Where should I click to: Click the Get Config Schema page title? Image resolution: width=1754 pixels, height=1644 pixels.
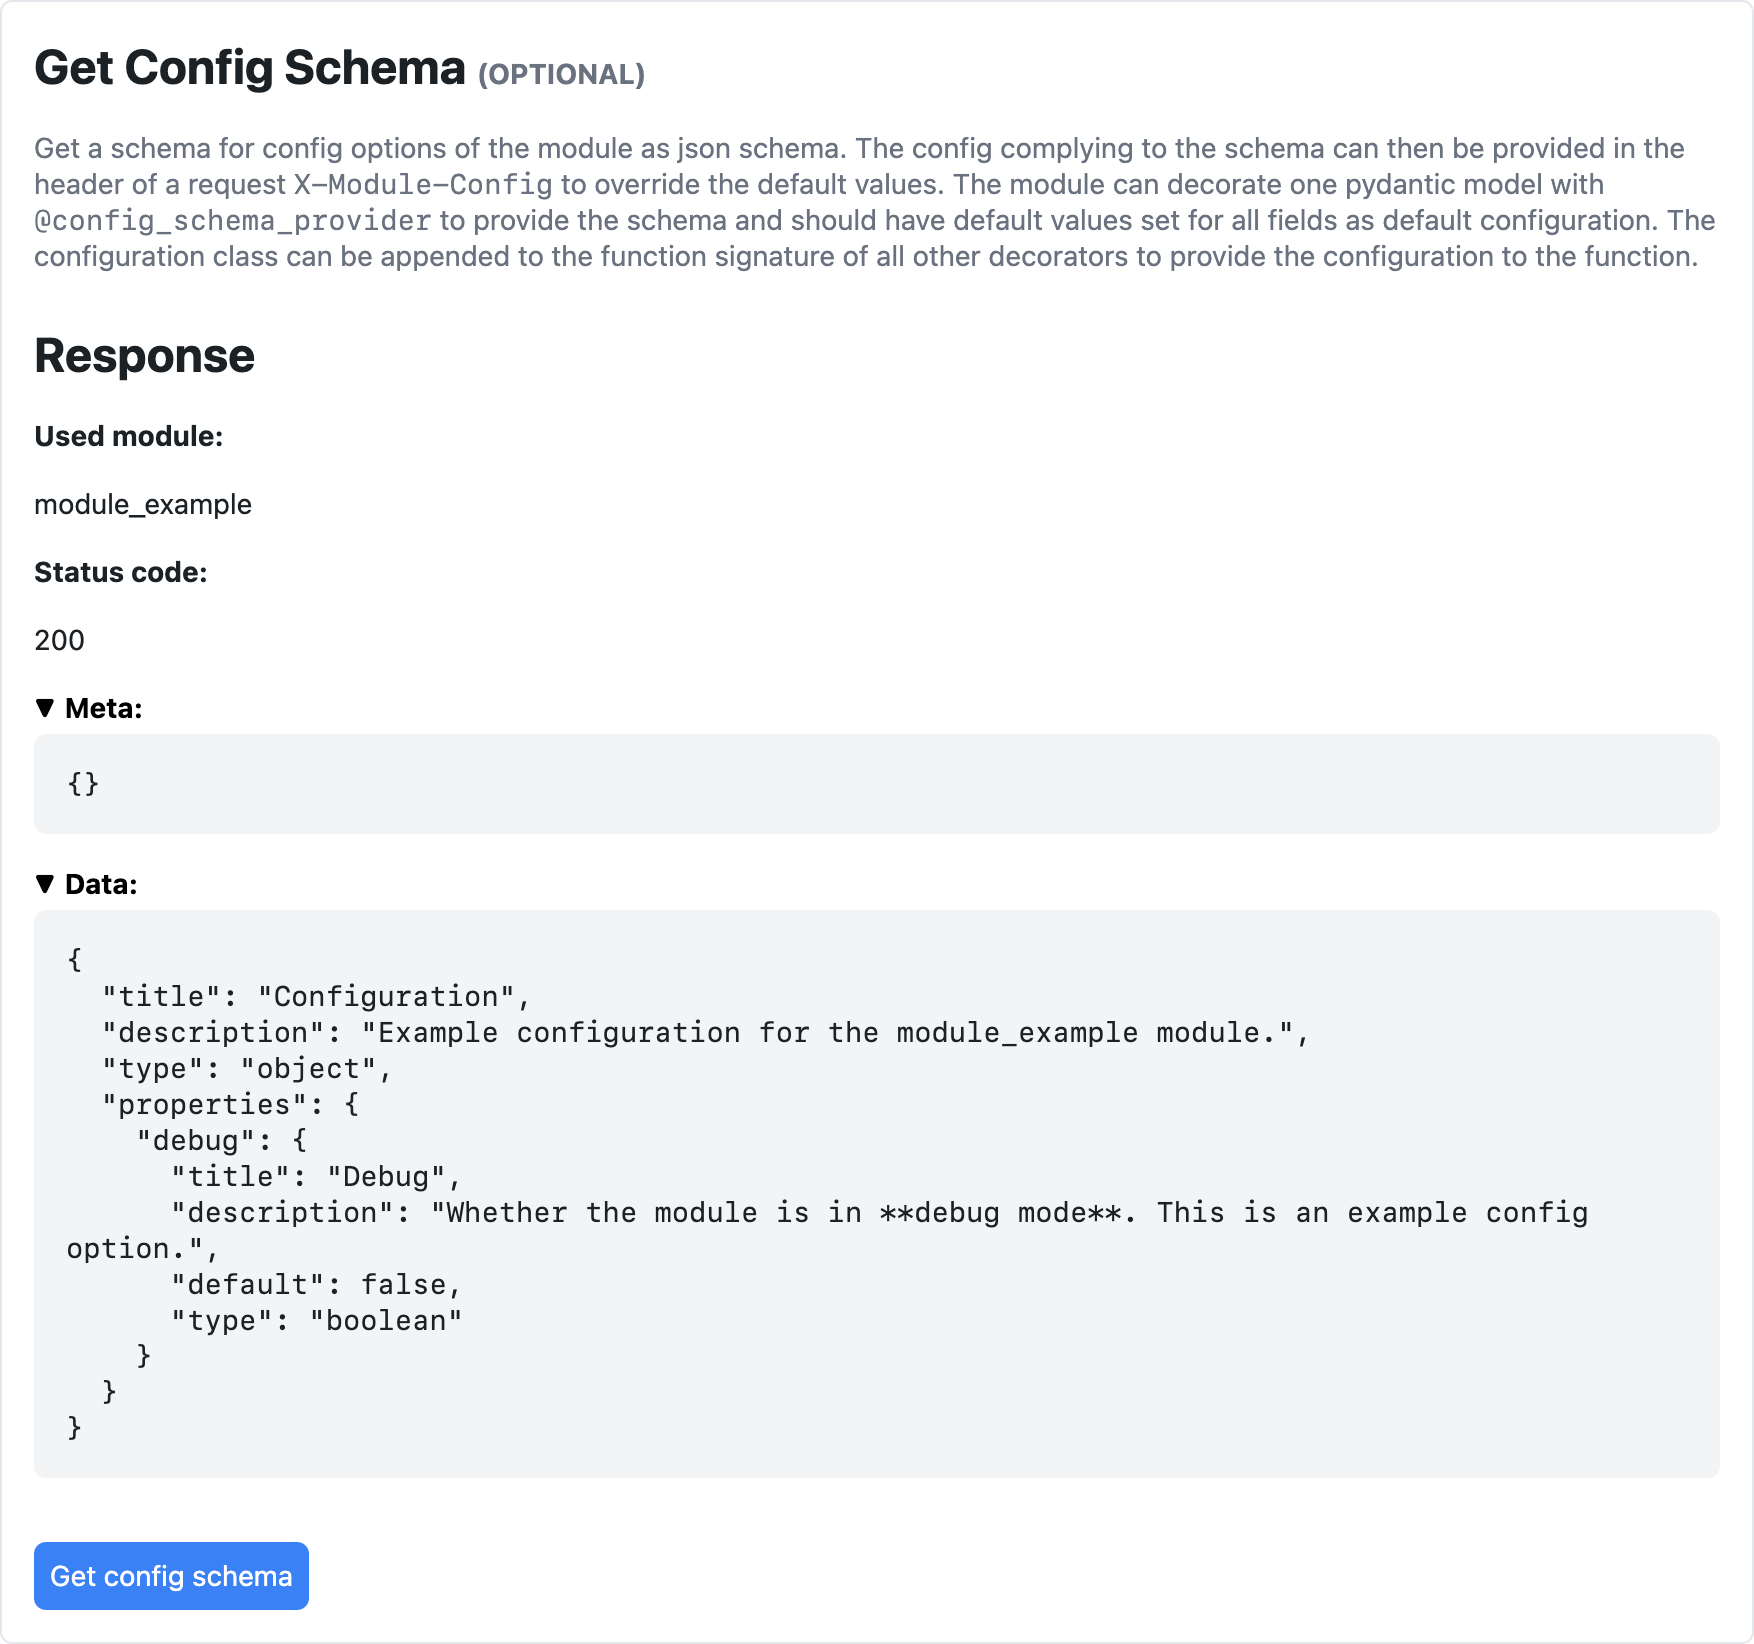tap(247, 68)
